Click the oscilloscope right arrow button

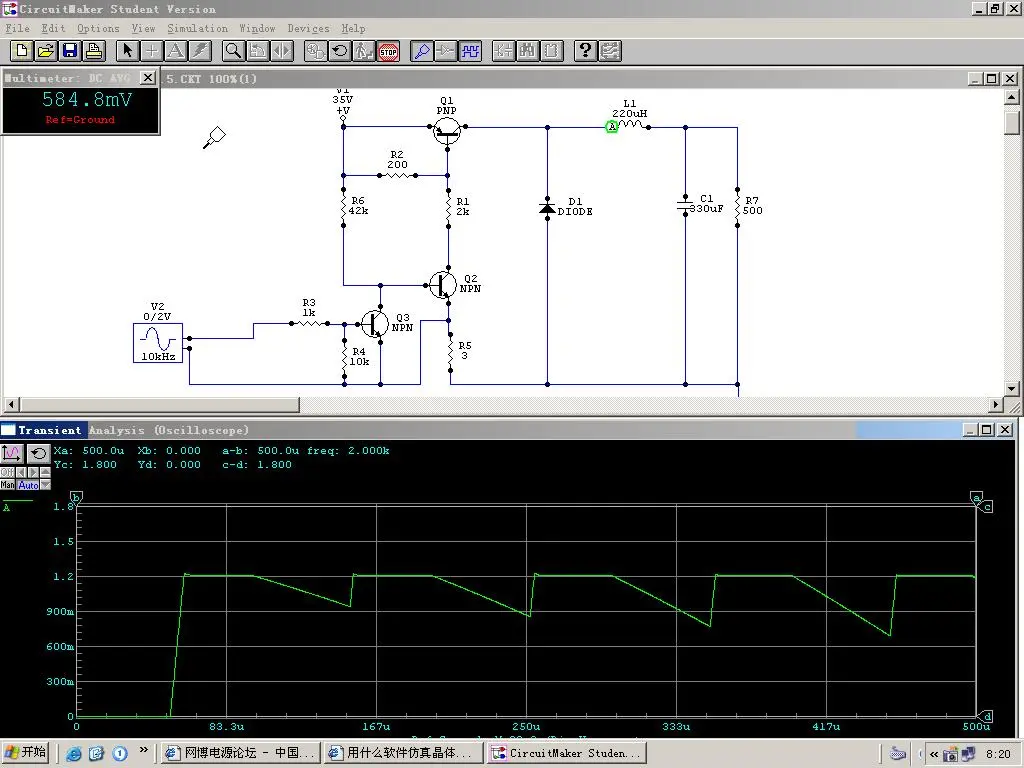coord(33,472)
